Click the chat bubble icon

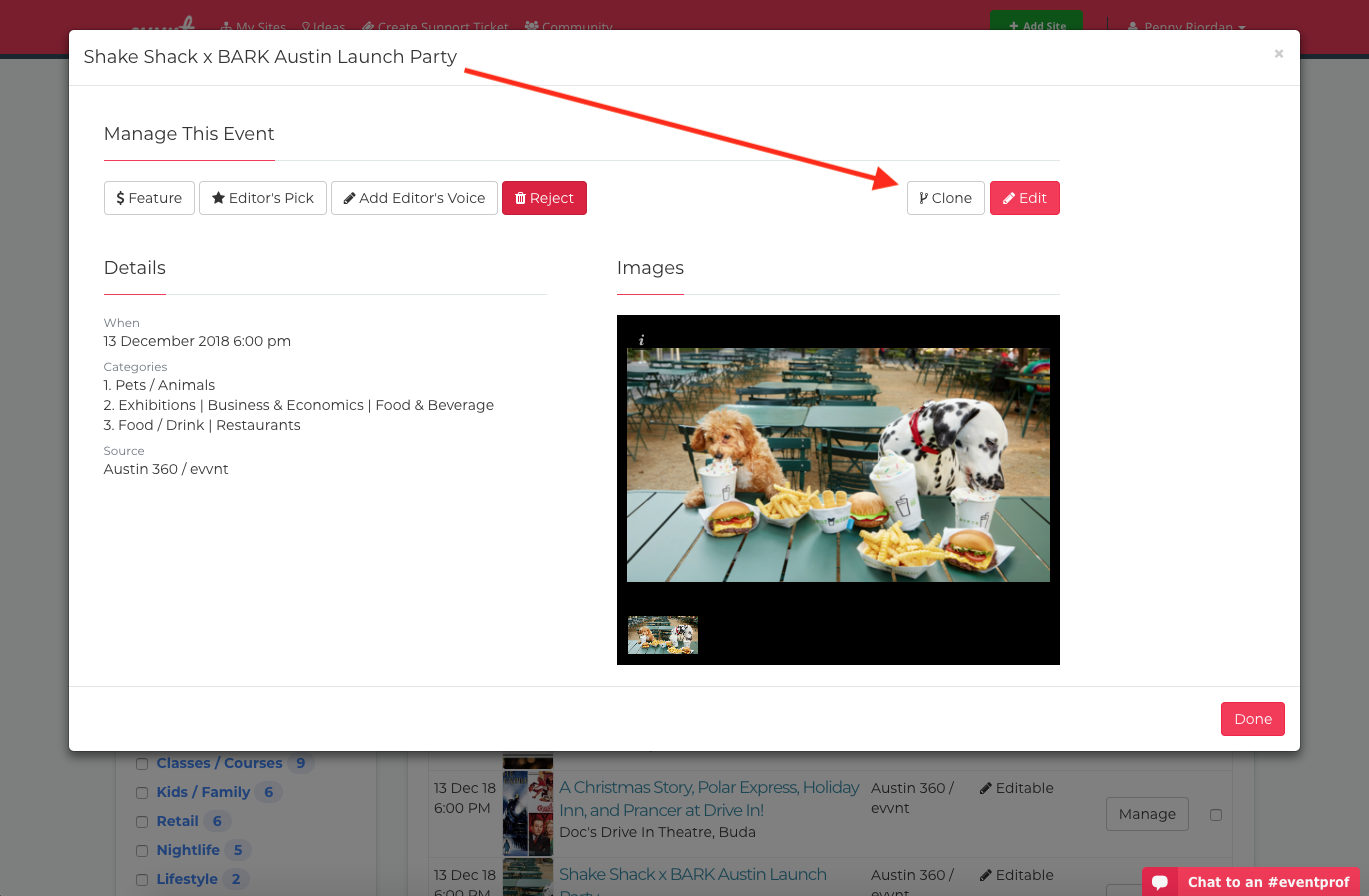coord(1160,883)
